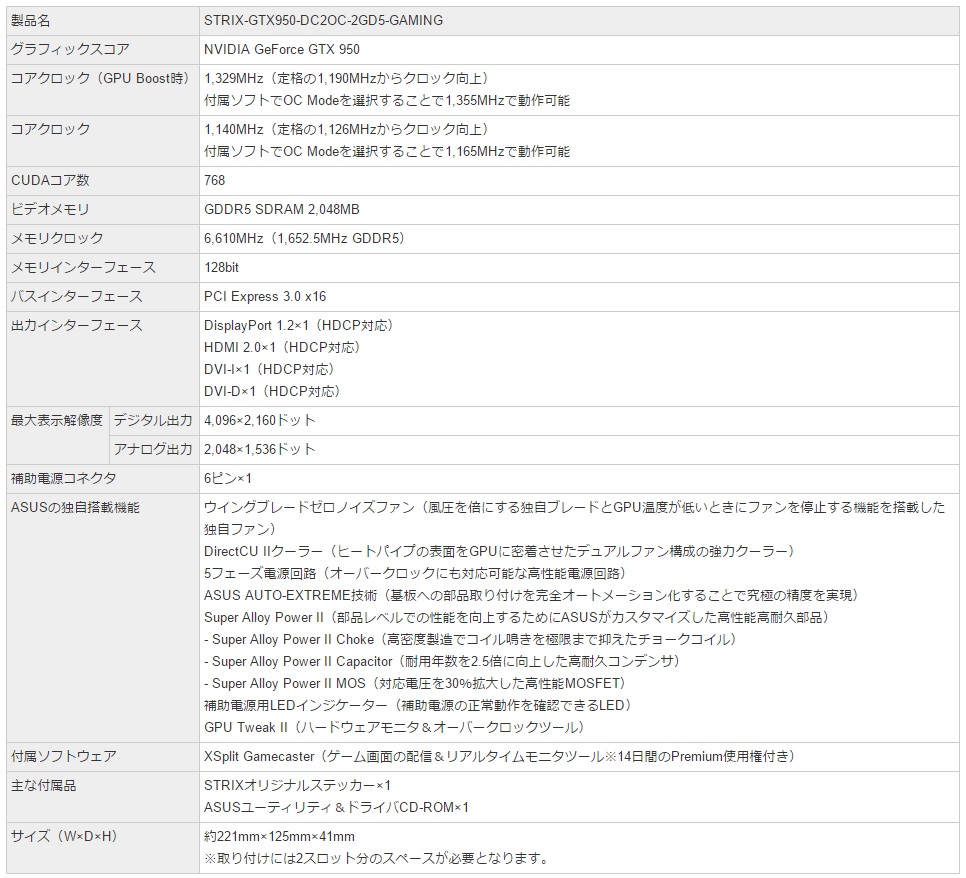The width and height of the screenshot is (966, 878).
Task: Click the メモリクロック label
Action: click(57, 238)
